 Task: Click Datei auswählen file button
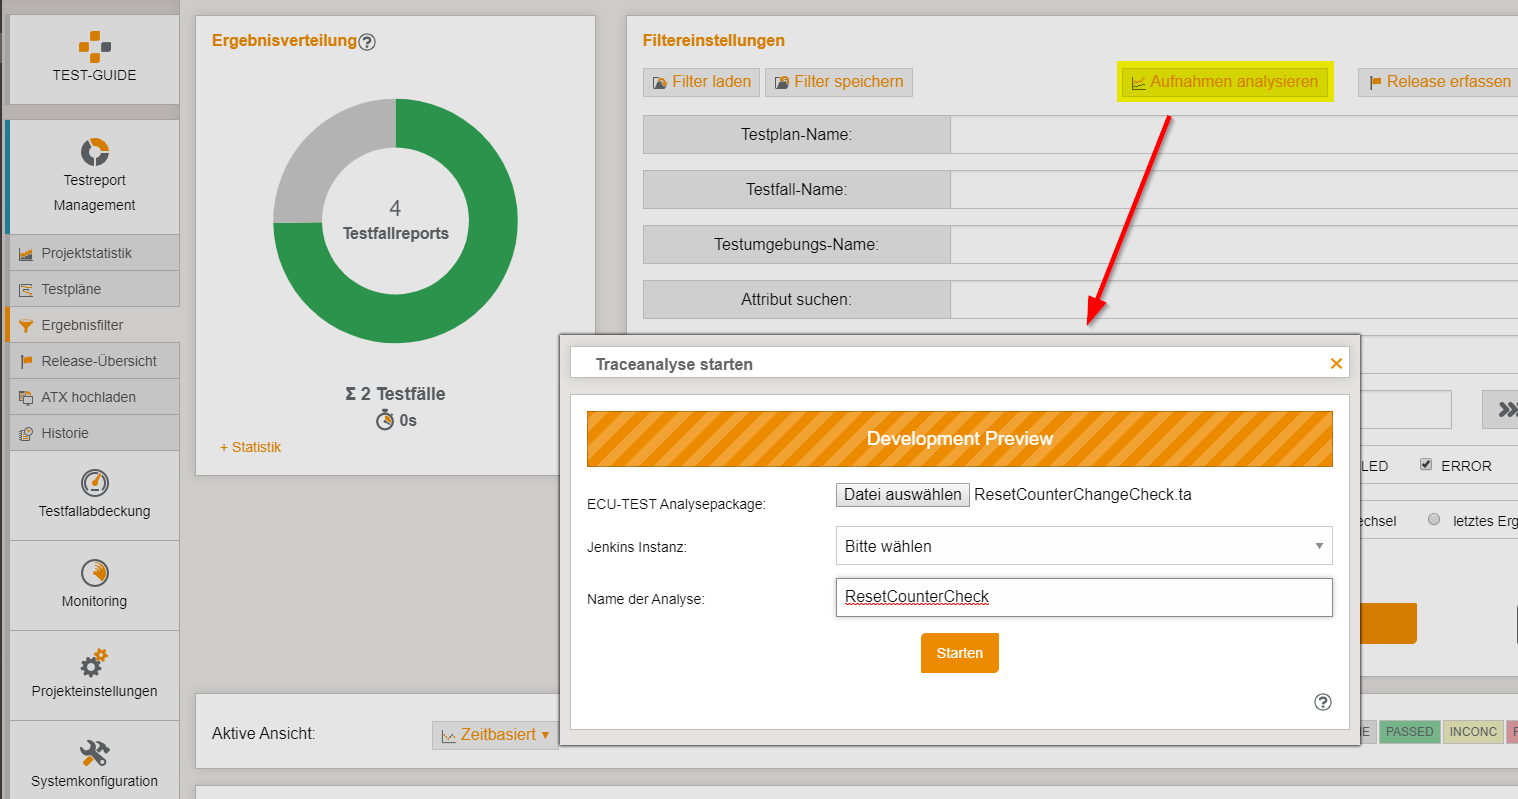902,494
